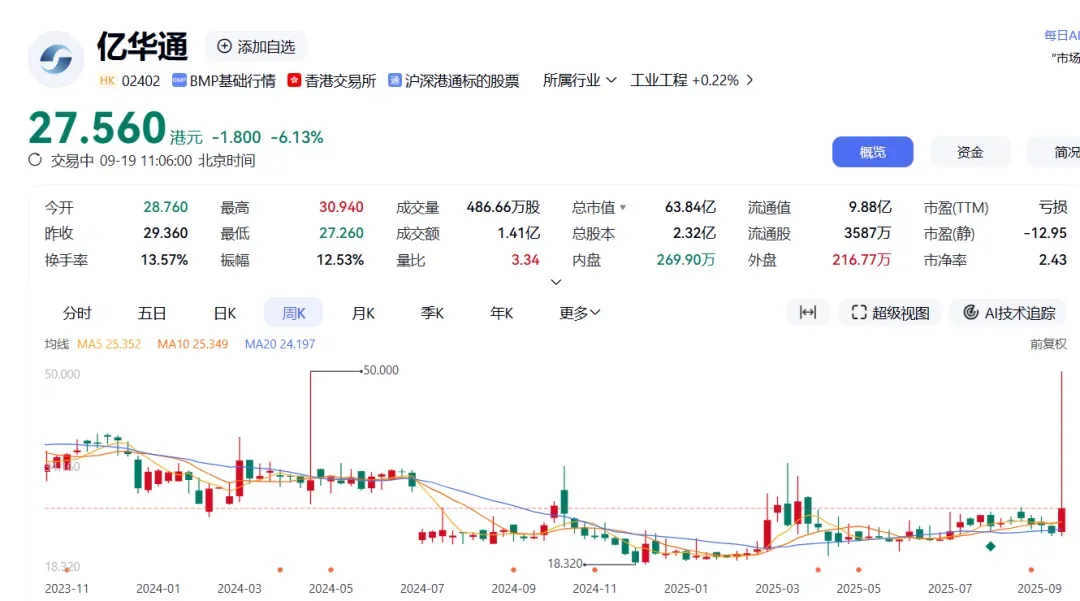The image size is (1080, 601).
Task: Switch to 分时 chart
Action: pyautogui.click(x=77, y=313)
